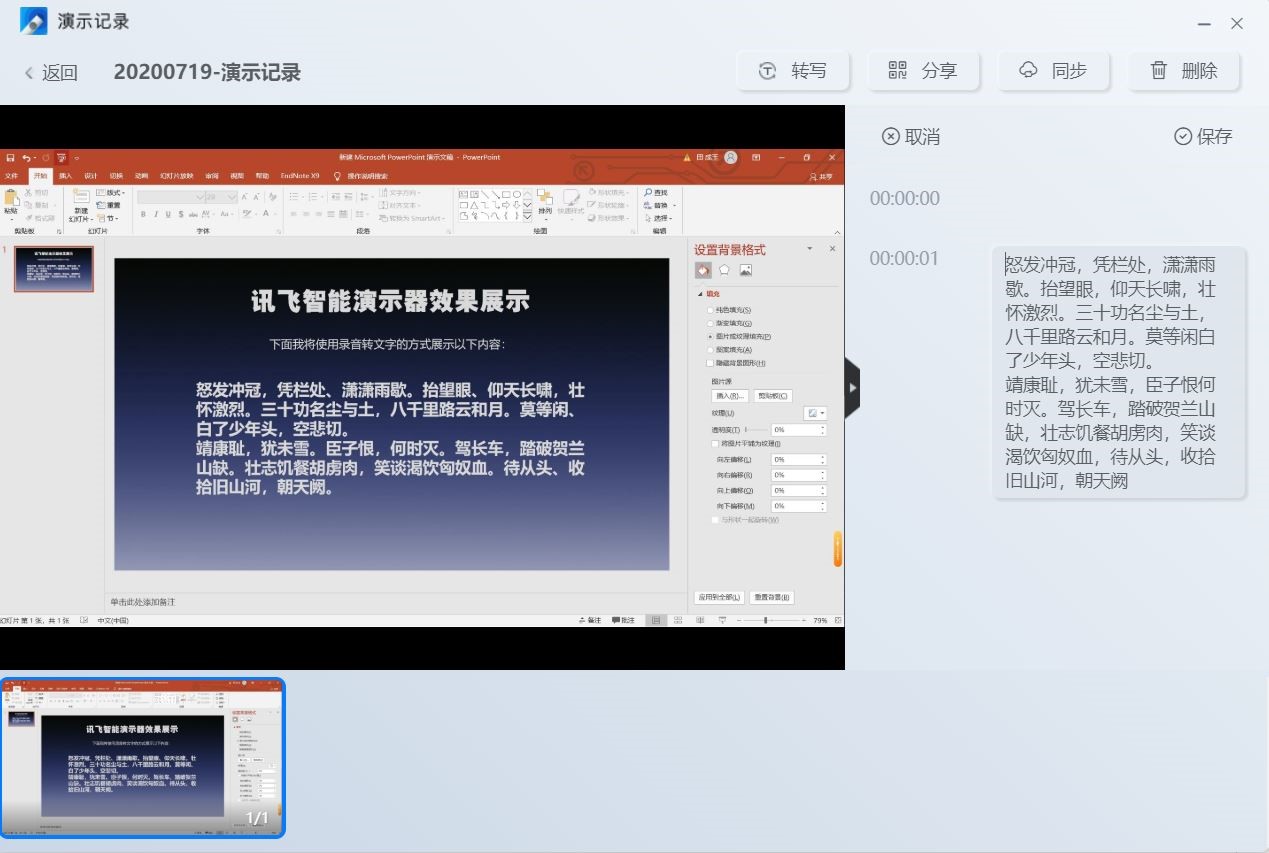The image size is (1269, 853).
Task: Click the pentagon effects icon in 设置背景格式 pane
Action: pyautogui.click(x=724, y=270)
